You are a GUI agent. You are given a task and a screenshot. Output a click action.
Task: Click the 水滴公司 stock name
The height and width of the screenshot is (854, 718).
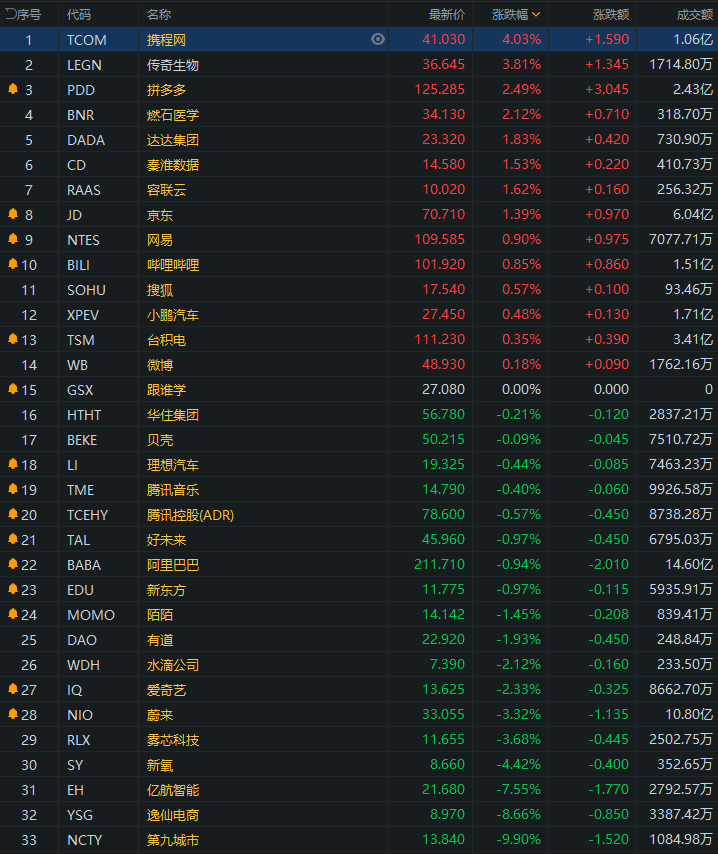(173, 666)
